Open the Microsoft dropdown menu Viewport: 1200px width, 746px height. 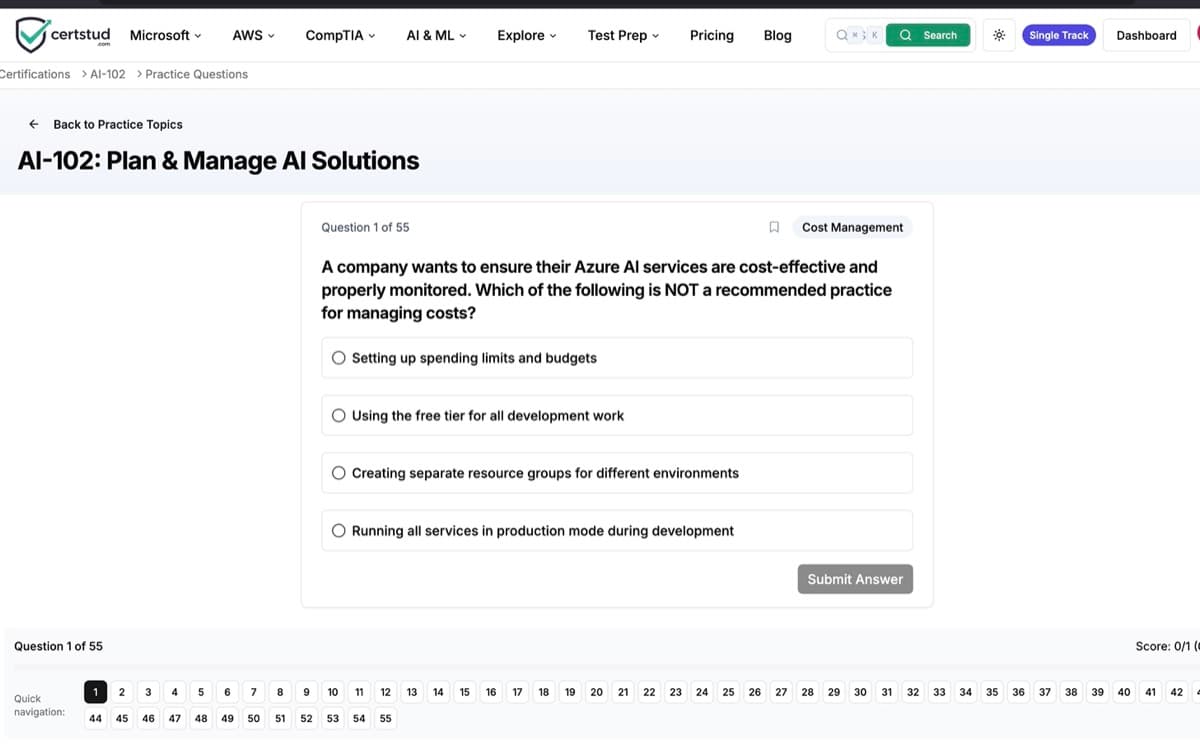click(165, 35)
